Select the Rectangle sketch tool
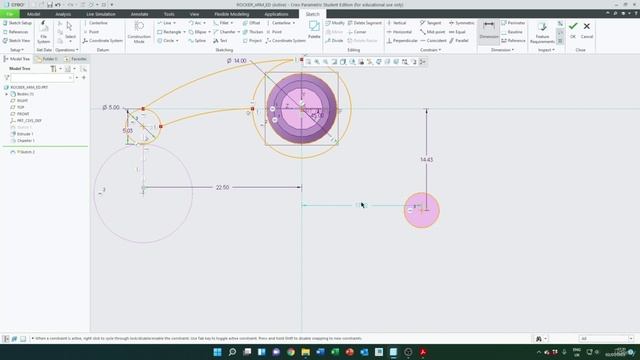The image size is (640, 360). click(x=169, y=32)
